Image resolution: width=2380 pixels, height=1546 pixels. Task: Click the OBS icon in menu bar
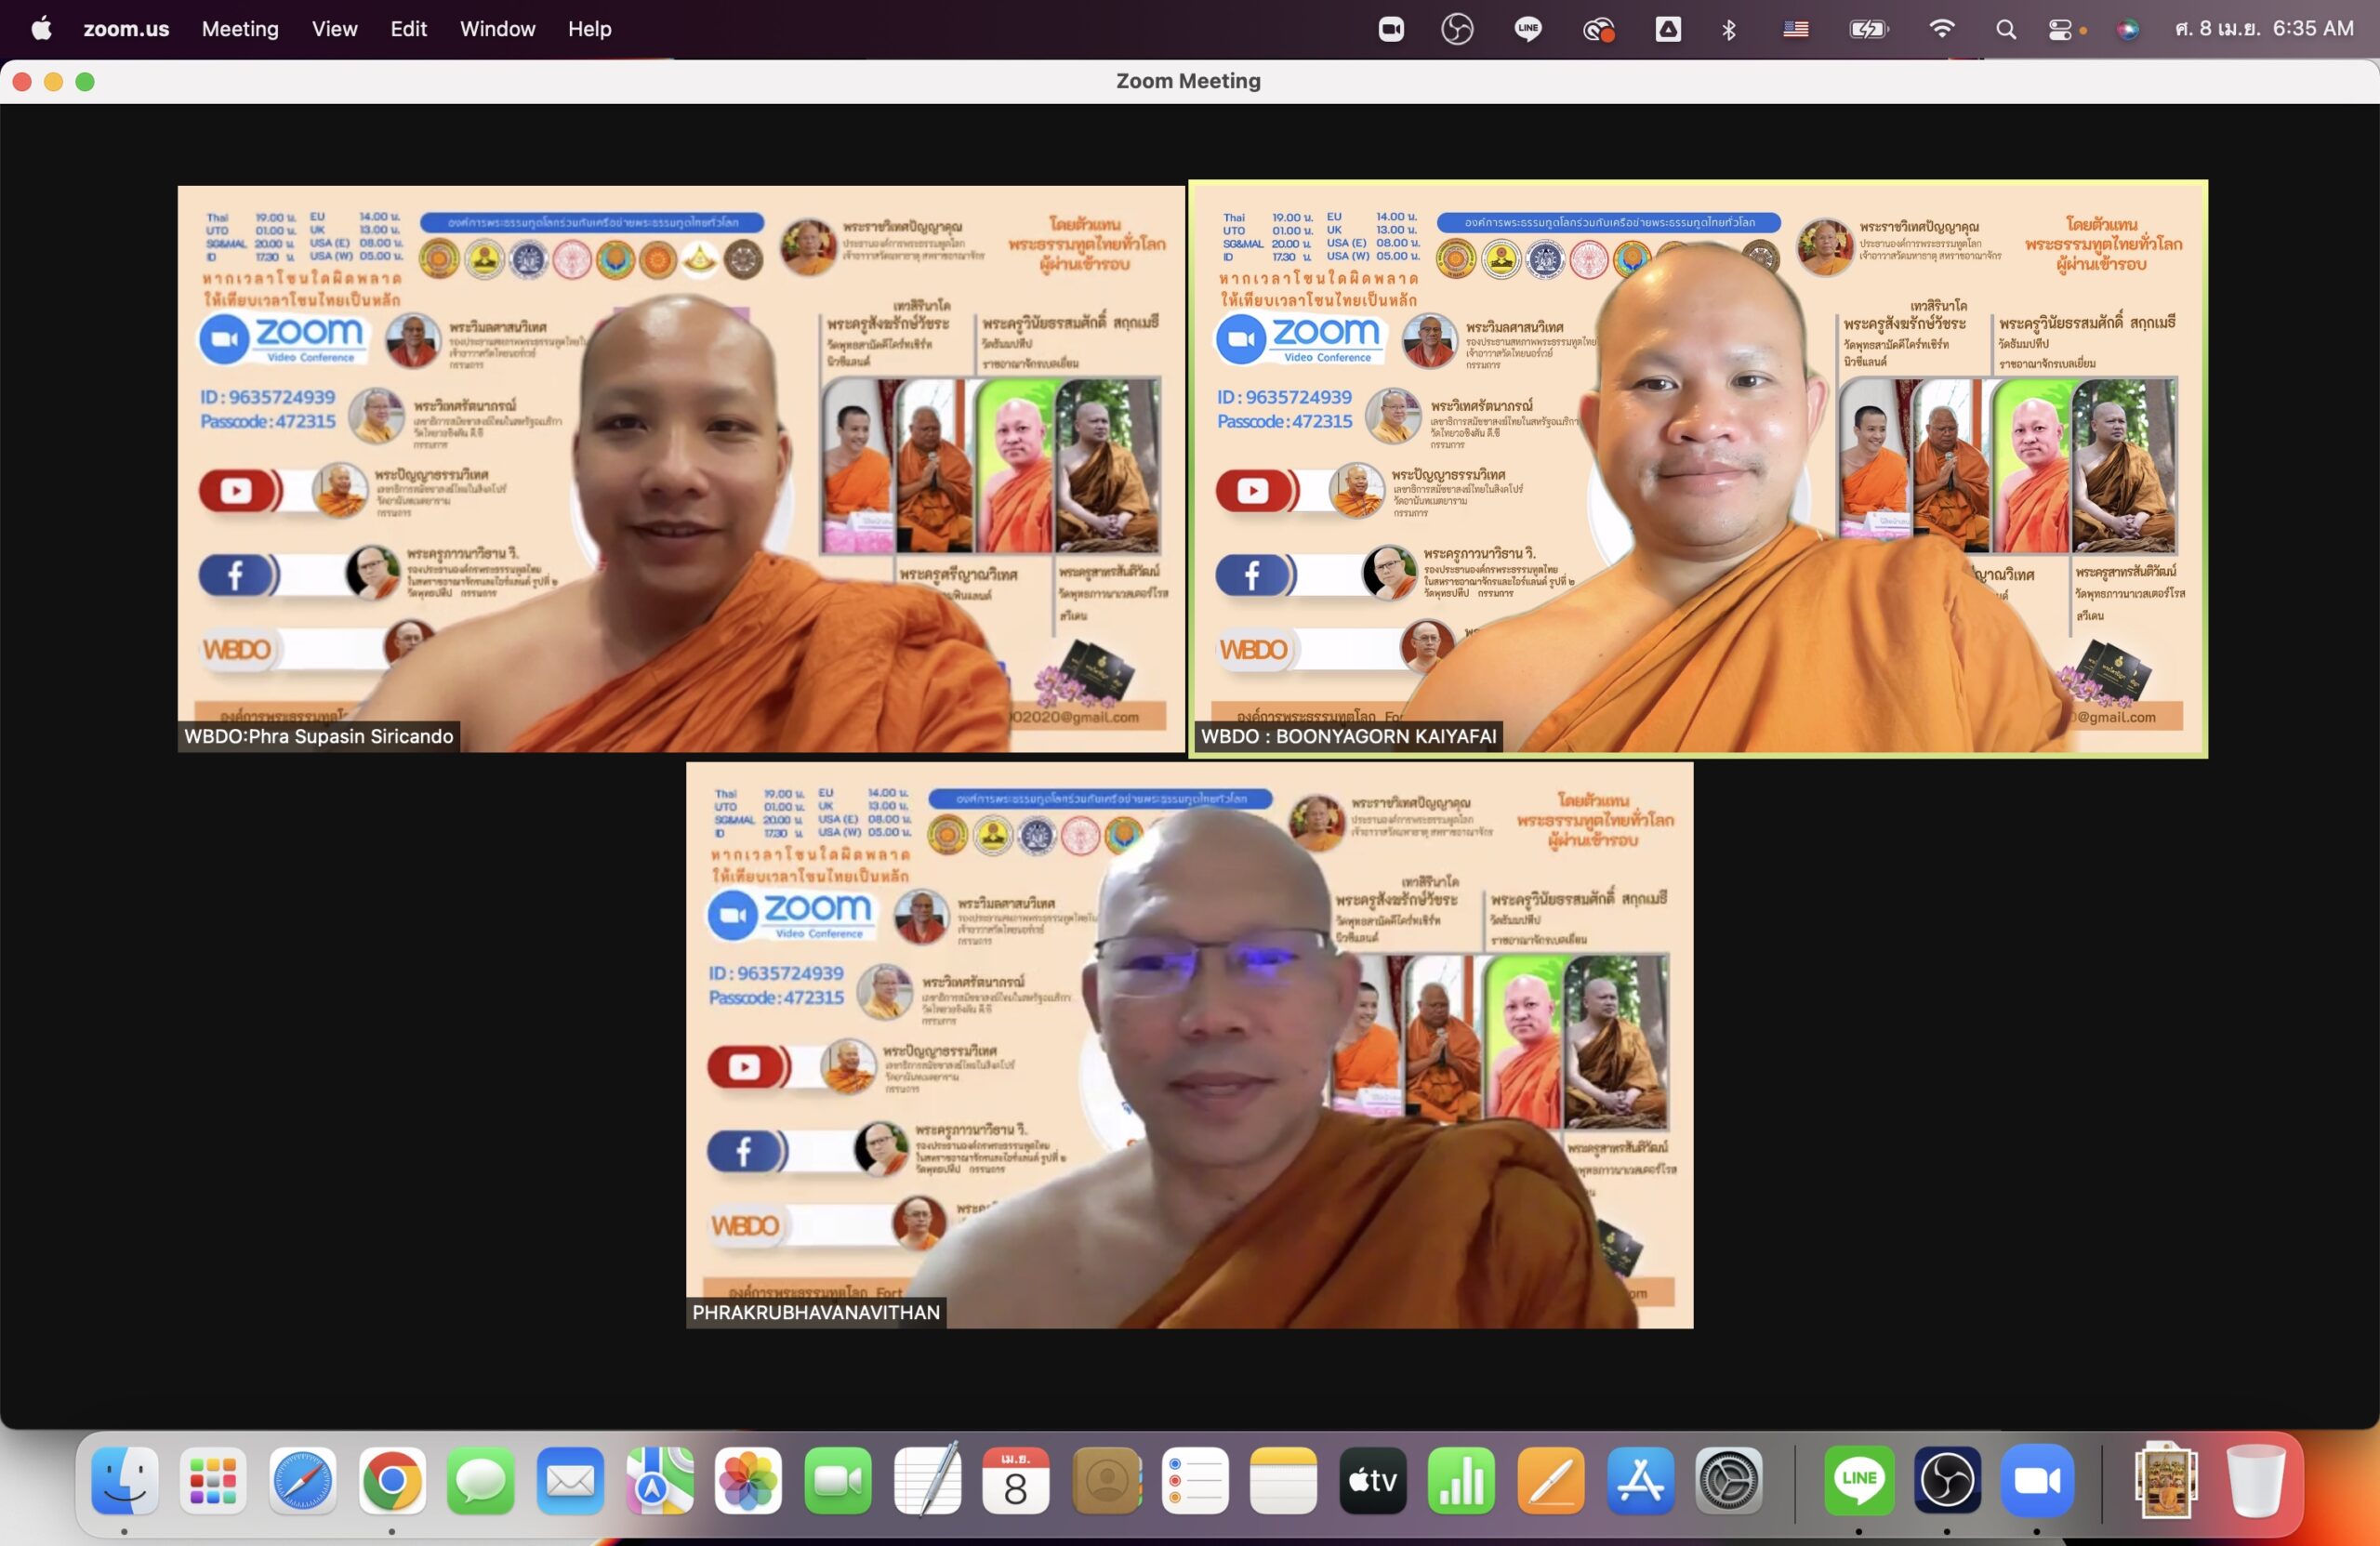pos(1457,29)
